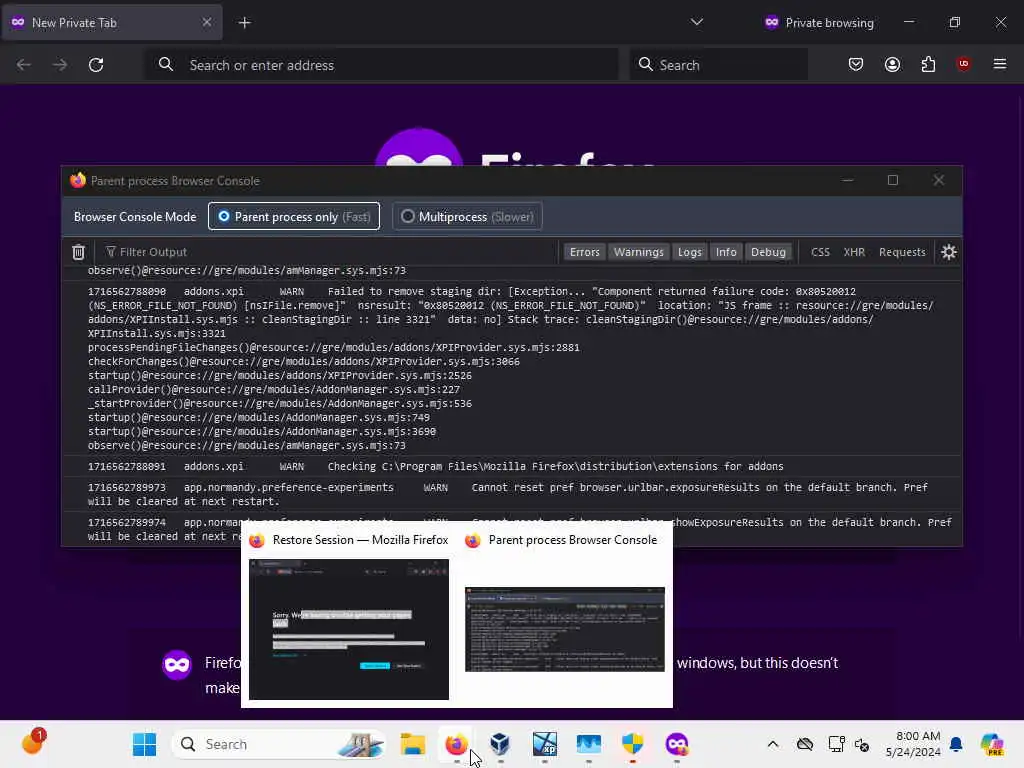Click the OneDrive cloud tray icon
This screenshot has height=768, width=1024.
point(805,744)
